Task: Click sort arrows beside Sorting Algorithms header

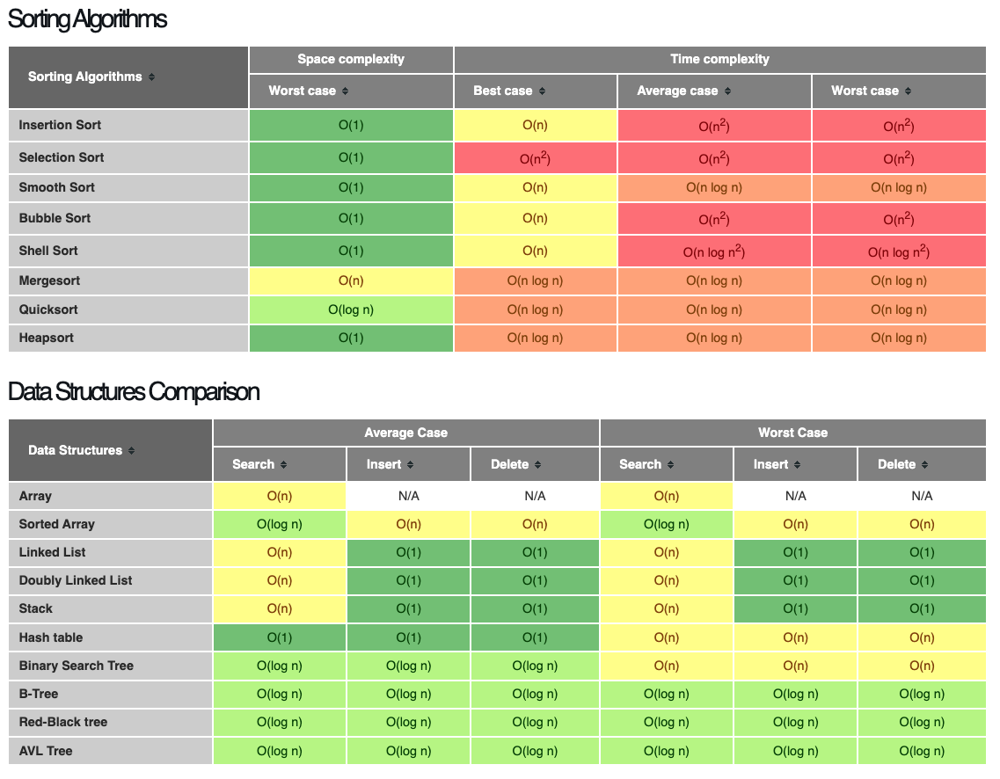Action: [152, 77]
